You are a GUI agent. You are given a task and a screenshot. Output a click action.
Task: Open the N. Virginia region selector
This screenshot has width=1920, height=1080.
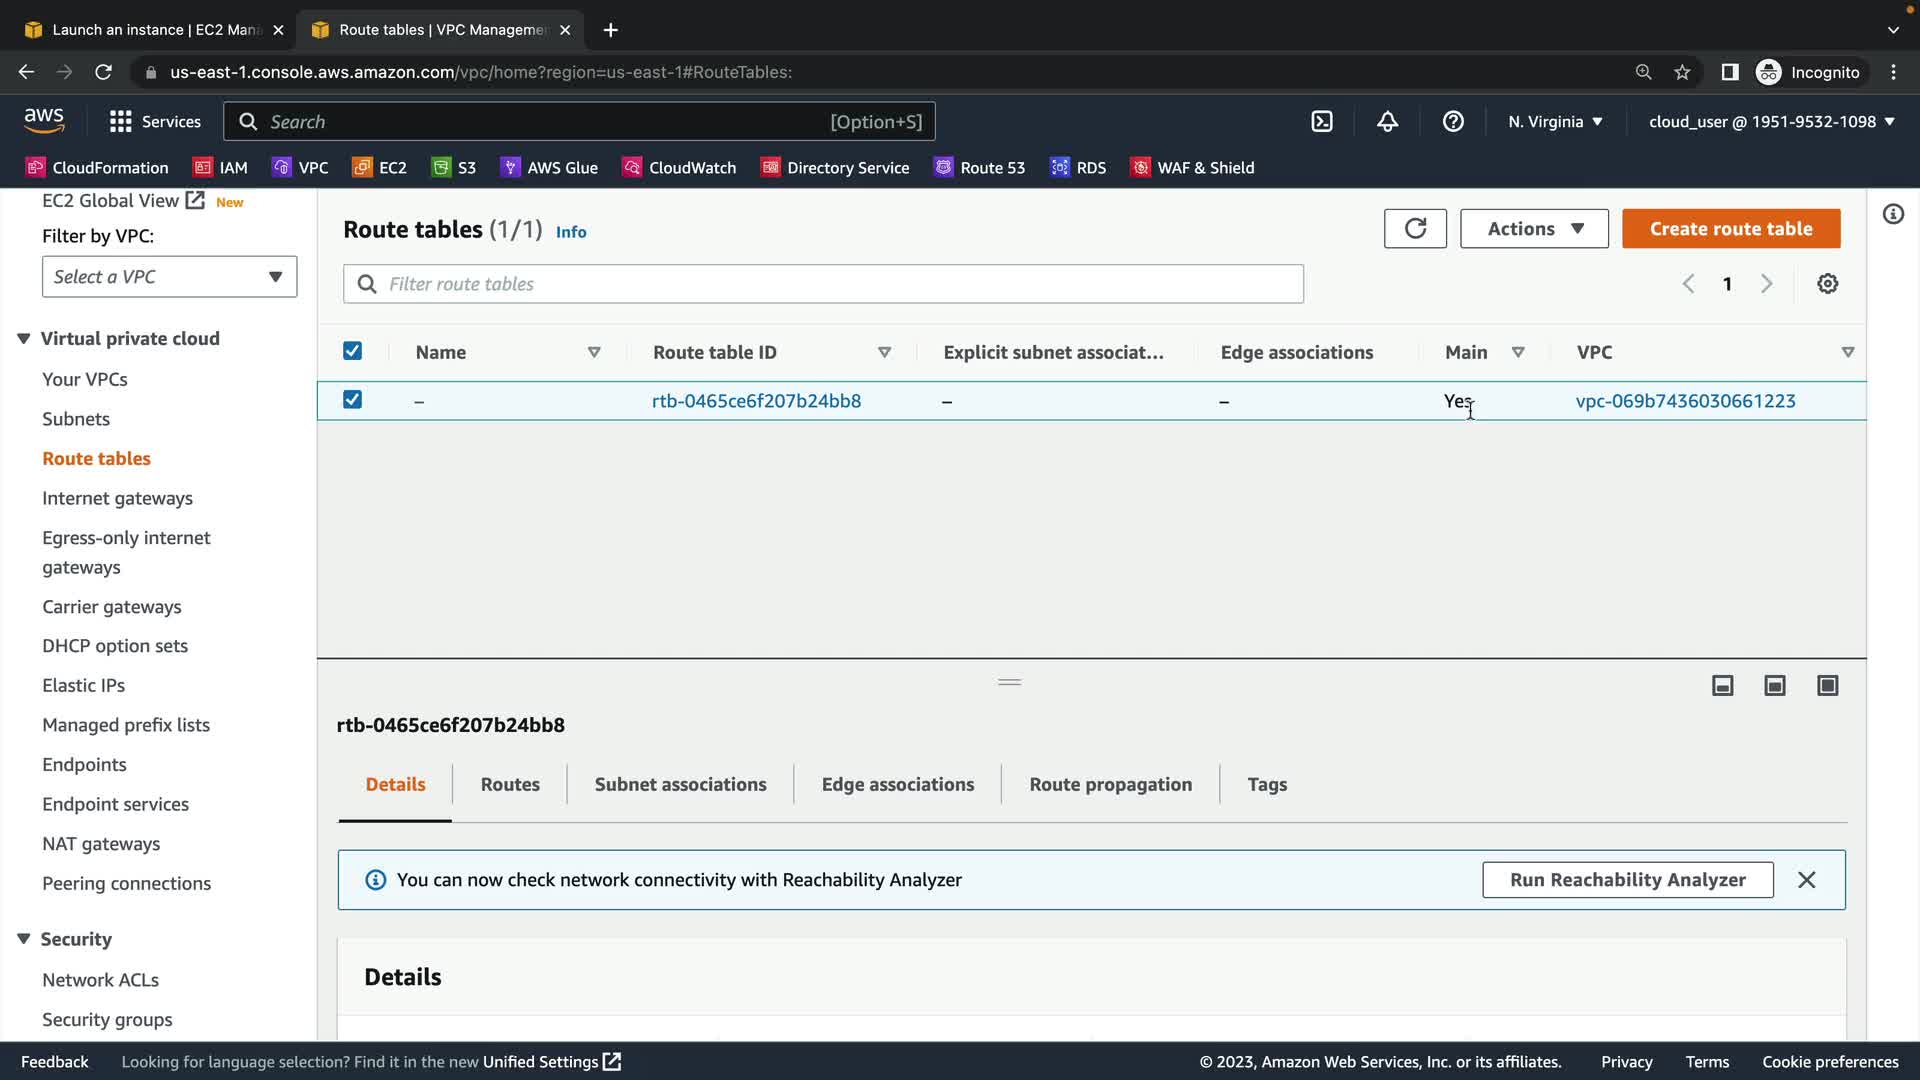[1555, 122]
